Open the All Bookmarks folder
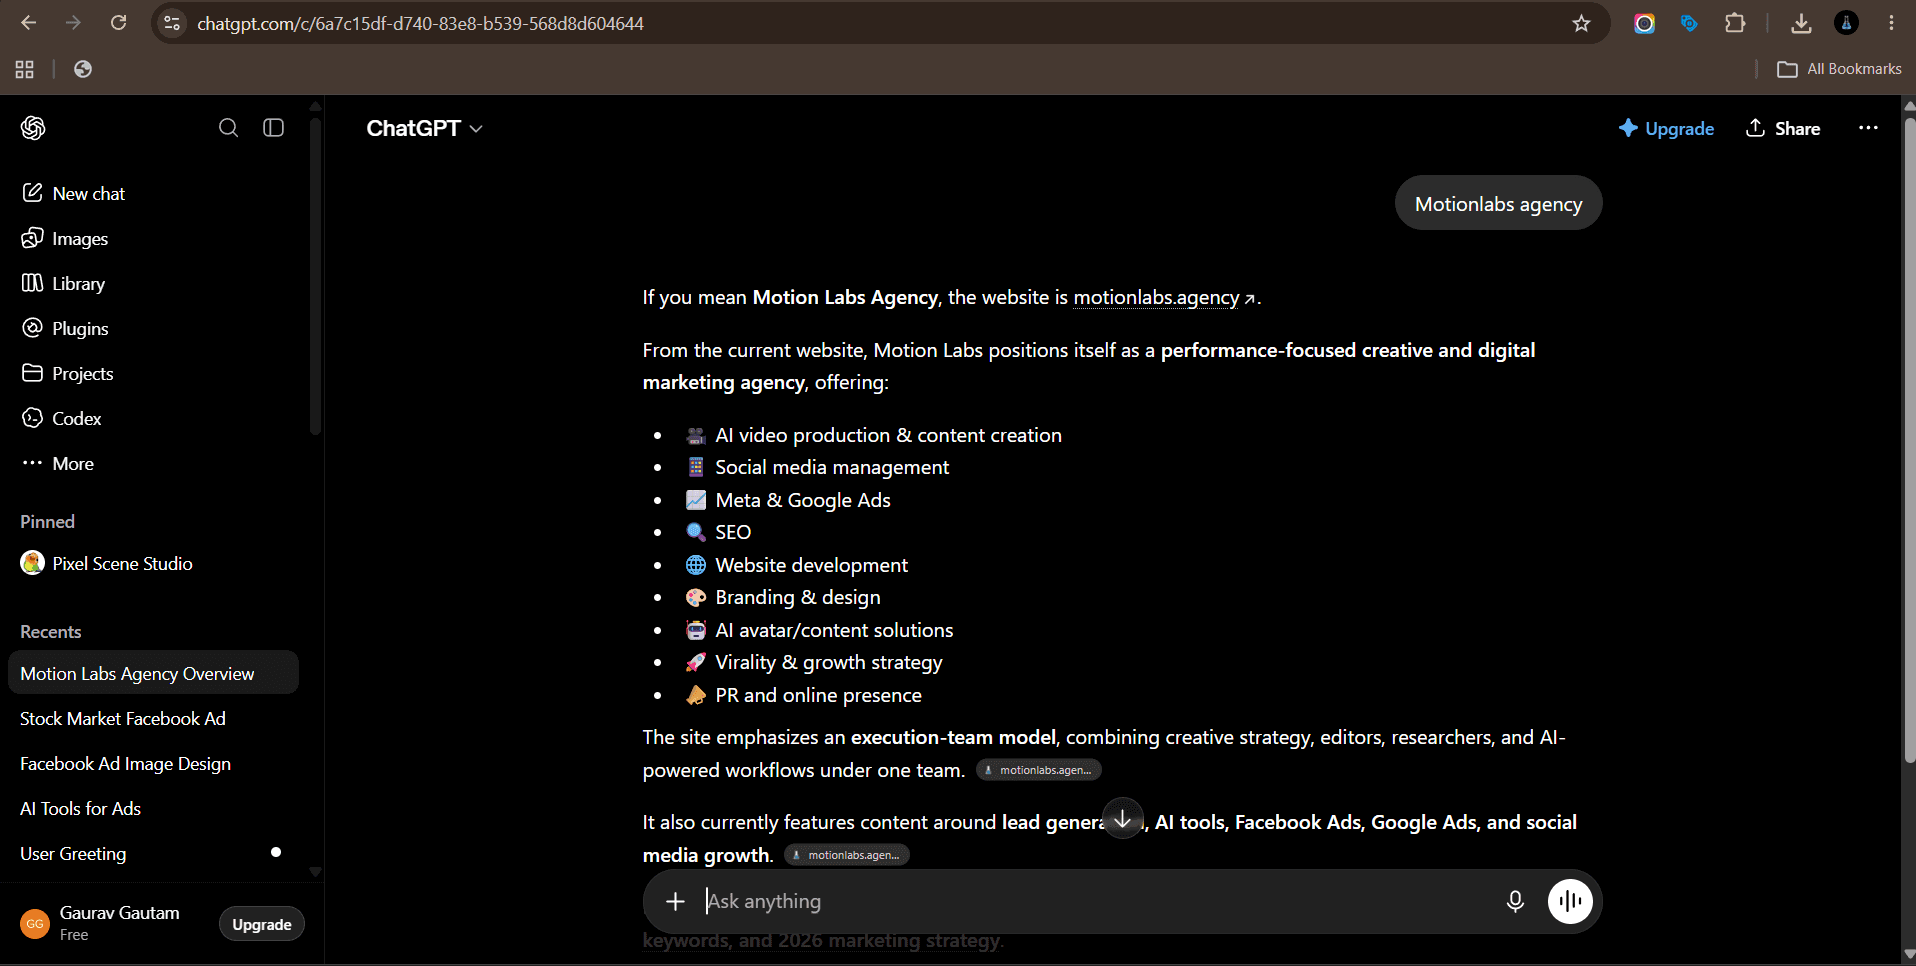Viewport: 1916px width, 966px height. click(x=1840, y=69)
